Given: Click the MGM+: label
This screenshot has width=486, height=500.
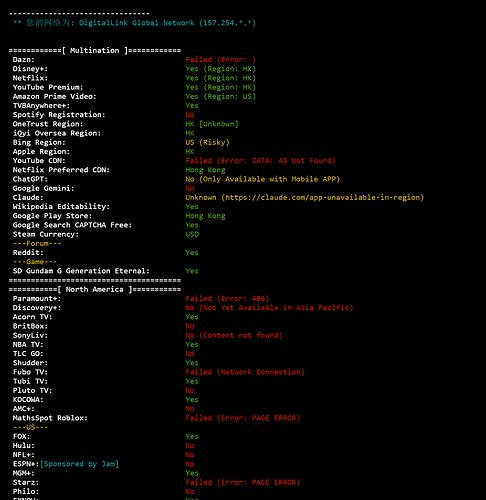Looking at the screenshot, I should [x=24, y=473].
